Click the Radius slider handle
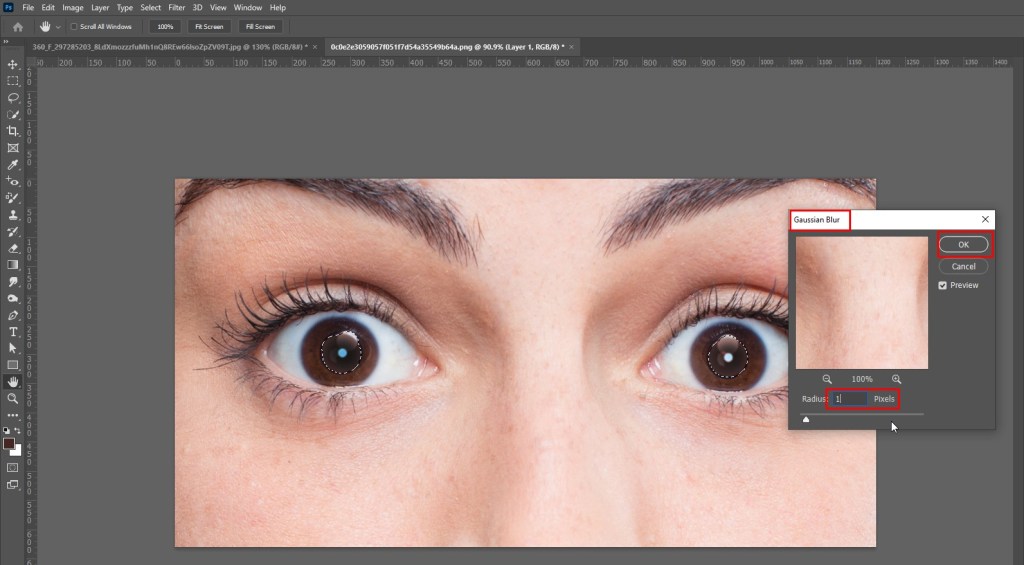Viewport: 1024px width, 565px height. (x=806, y=419)
